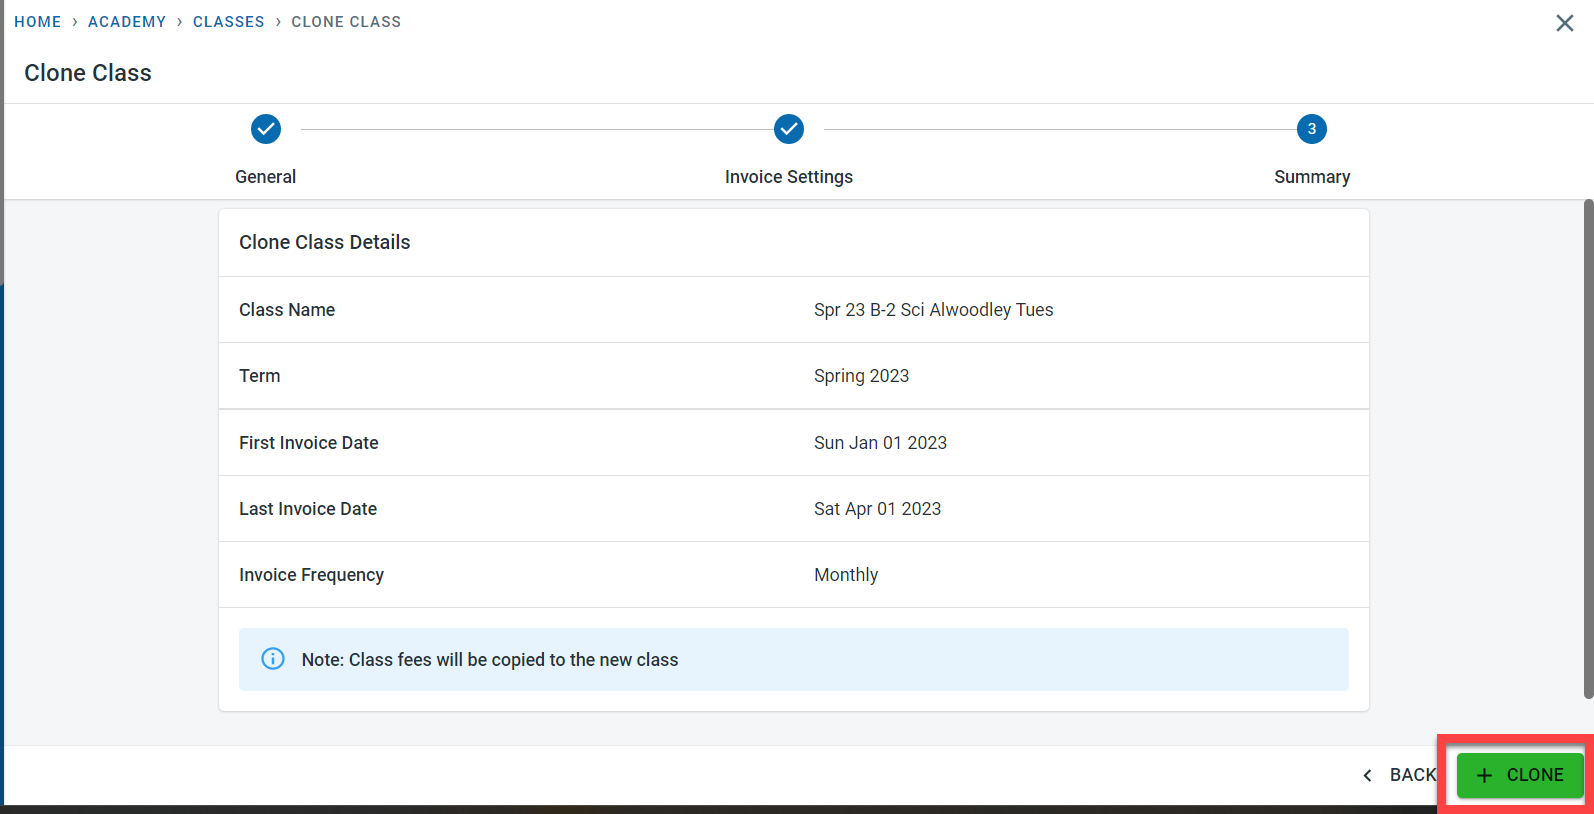Image resolution: width=1594 pixels, height=814 pixels.
Task: Click the Sat Apr 01 2023 invoice date
Action: [x=877, y=509]
